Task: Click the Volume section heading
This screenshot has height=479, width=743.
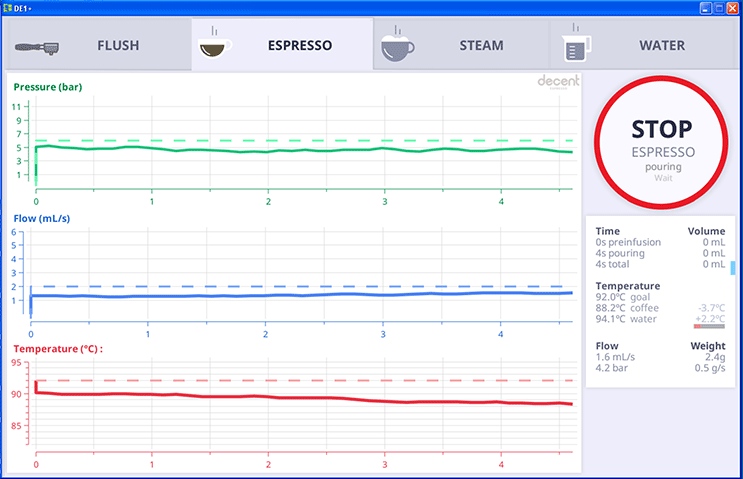Action: click(x=706, y=231)
